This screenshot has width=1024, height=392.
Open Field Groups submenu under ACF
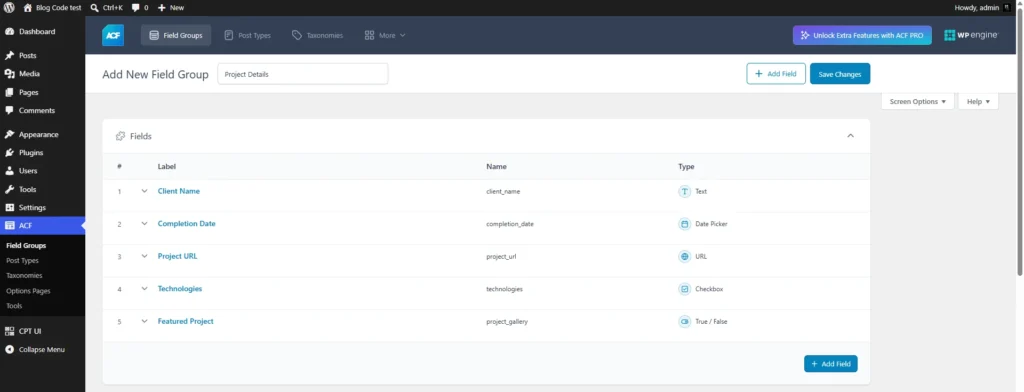pos(26,246)
